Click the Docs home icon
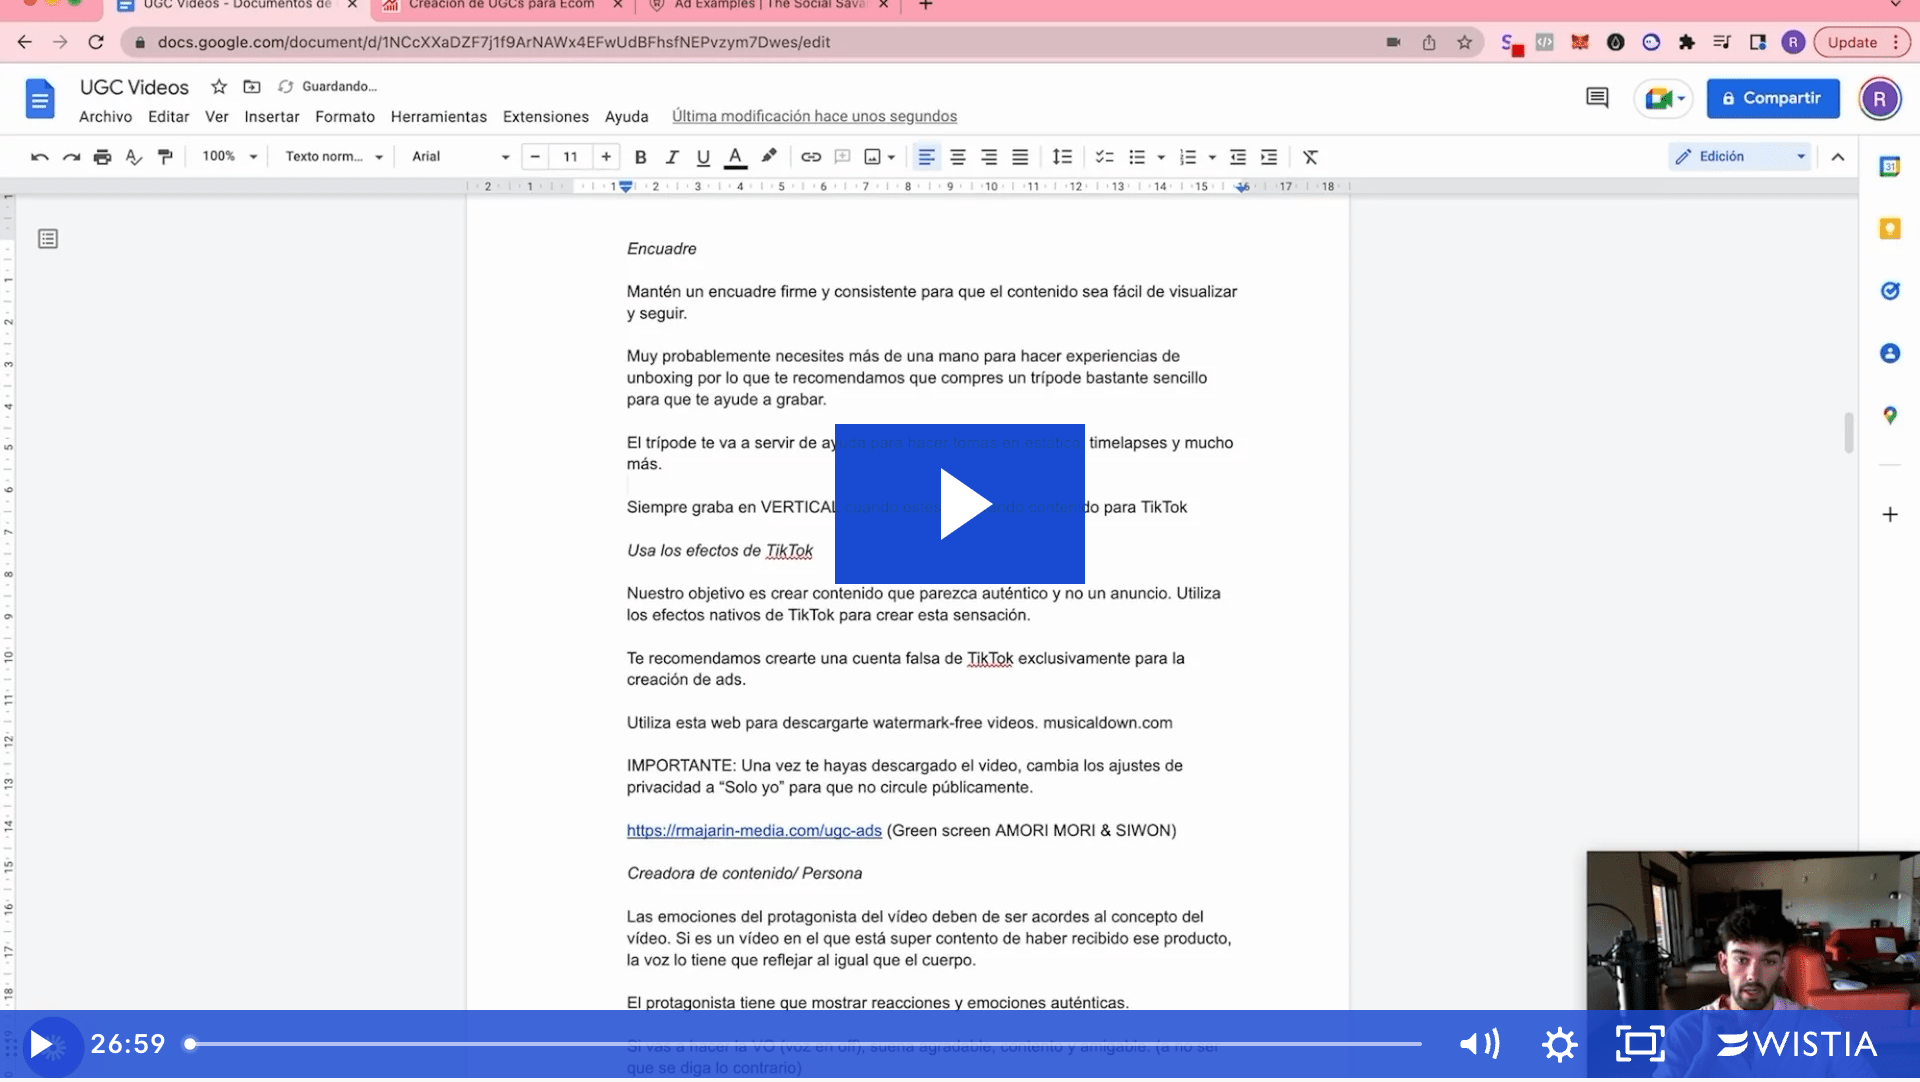1920x1082 pixels. pyautogui.click(x=40, y=99)
